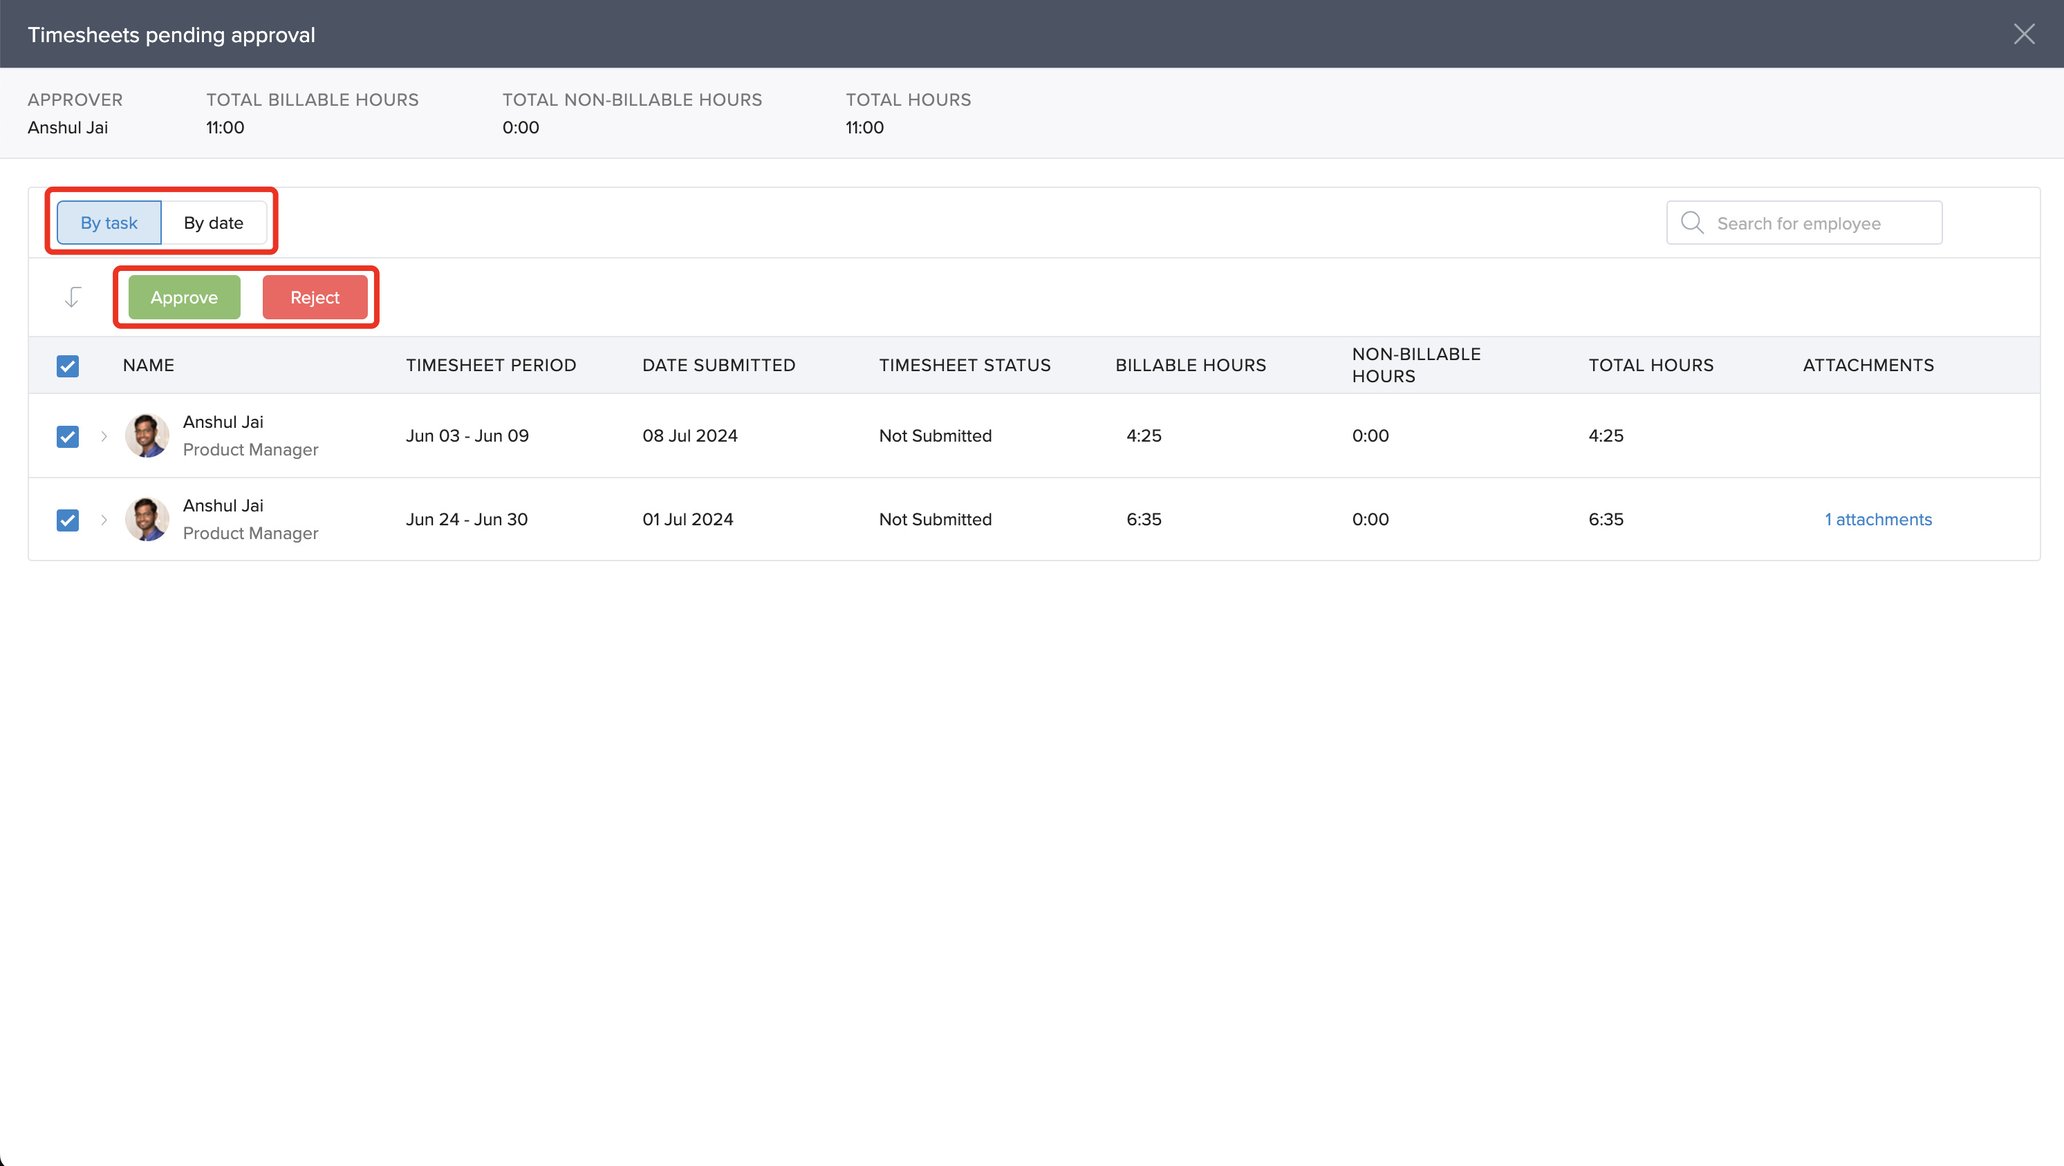Click the Reject button for selected timesheets
Screen dimensions: 2064x1166
313,296
